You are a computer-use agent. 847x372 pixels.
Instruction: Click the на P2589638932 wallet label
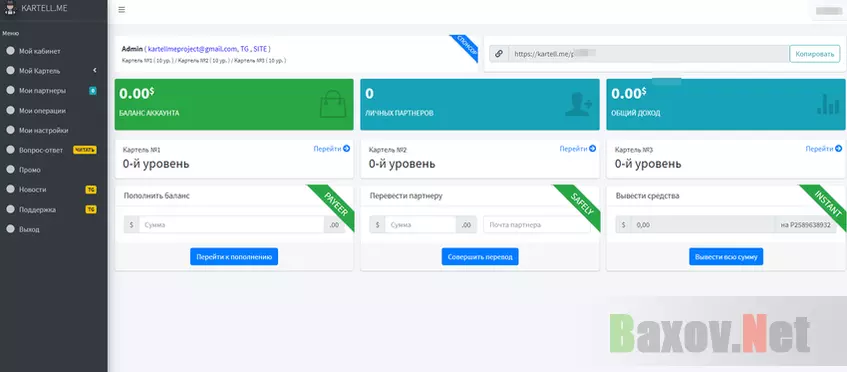click(x=806, y=225)
